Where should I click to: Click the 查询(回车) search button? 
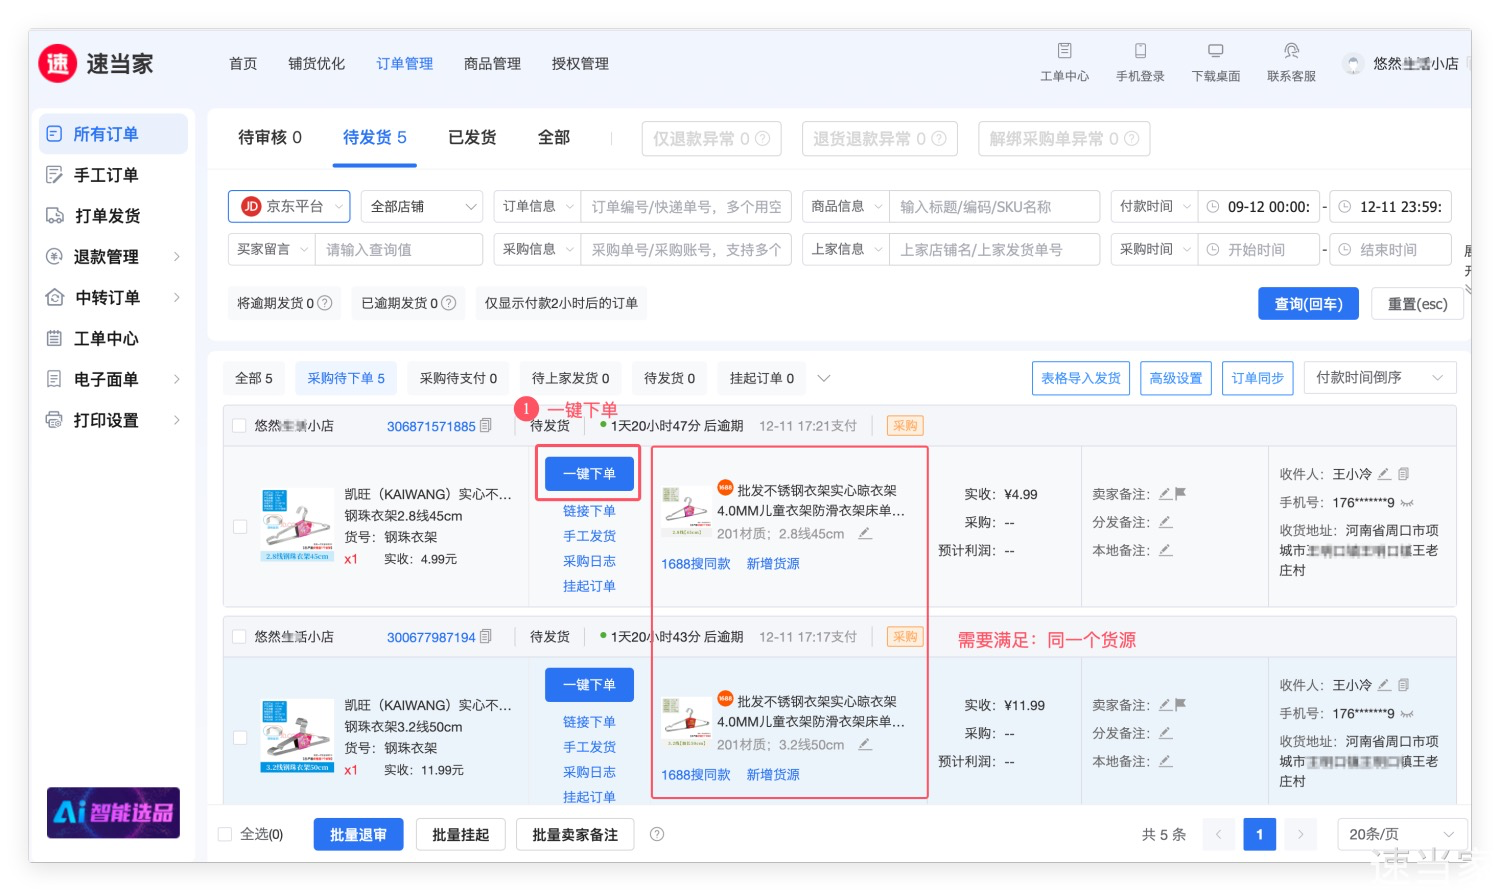[x=1307, y=304]
